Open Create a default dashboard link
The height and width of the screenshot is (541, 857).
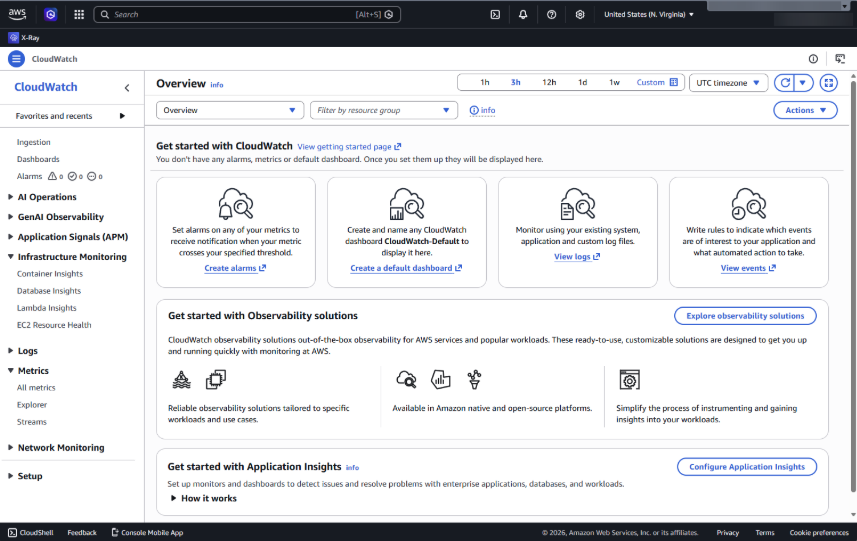pos(406,268)
